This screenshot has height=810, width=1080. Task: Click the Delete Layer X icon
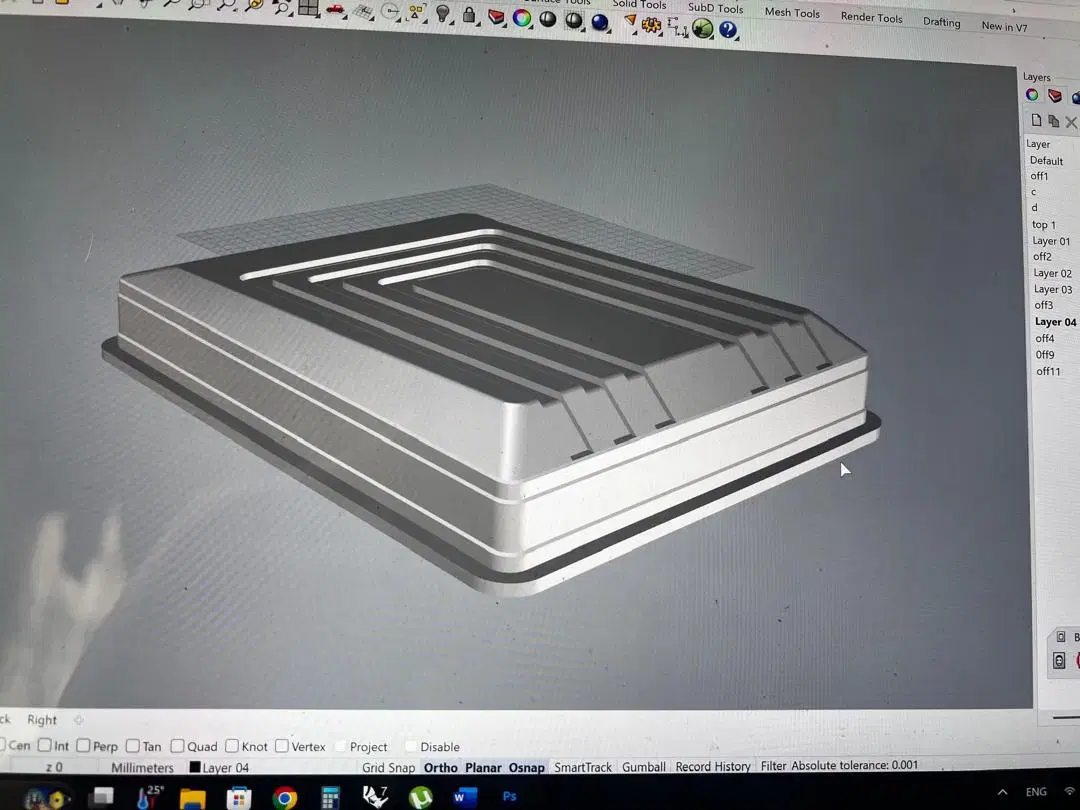point(1070,122)
